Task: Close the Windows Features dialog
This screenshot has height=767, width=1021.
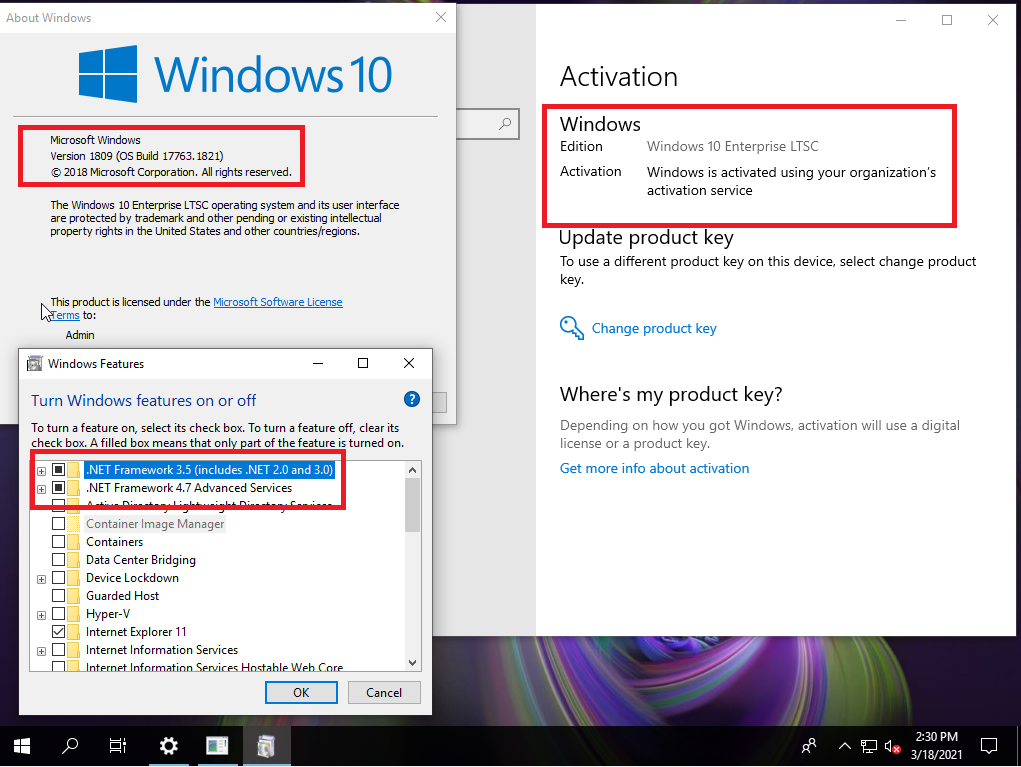Action: click(409, 363)
